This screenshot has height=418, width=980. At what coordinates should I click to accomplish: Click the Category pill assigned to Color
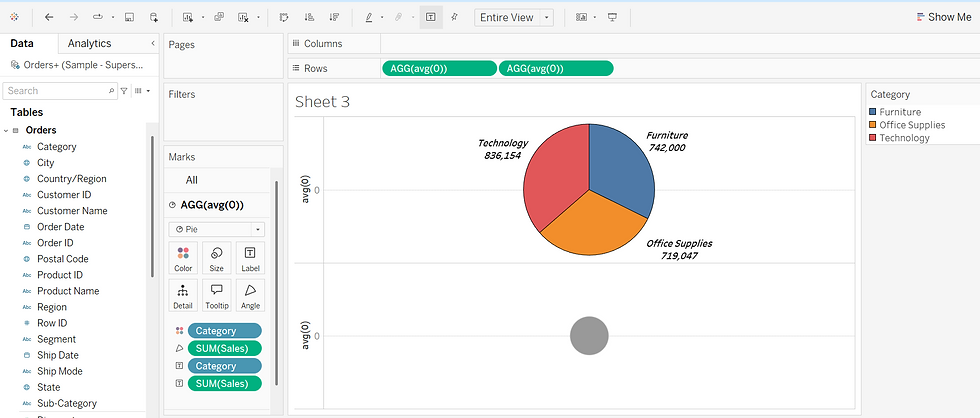pos(224,331)
